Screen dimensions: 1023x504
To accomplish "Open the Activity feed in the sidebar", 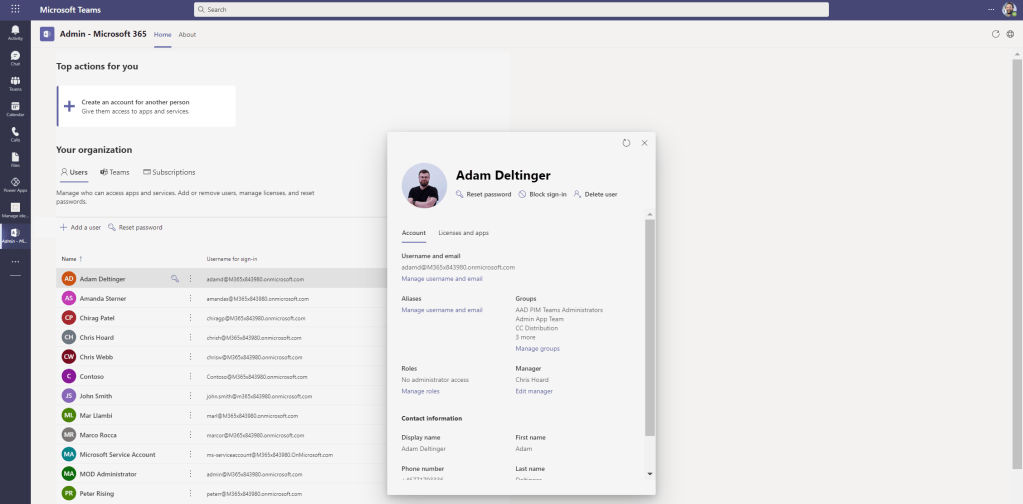I will click(15, 32).
